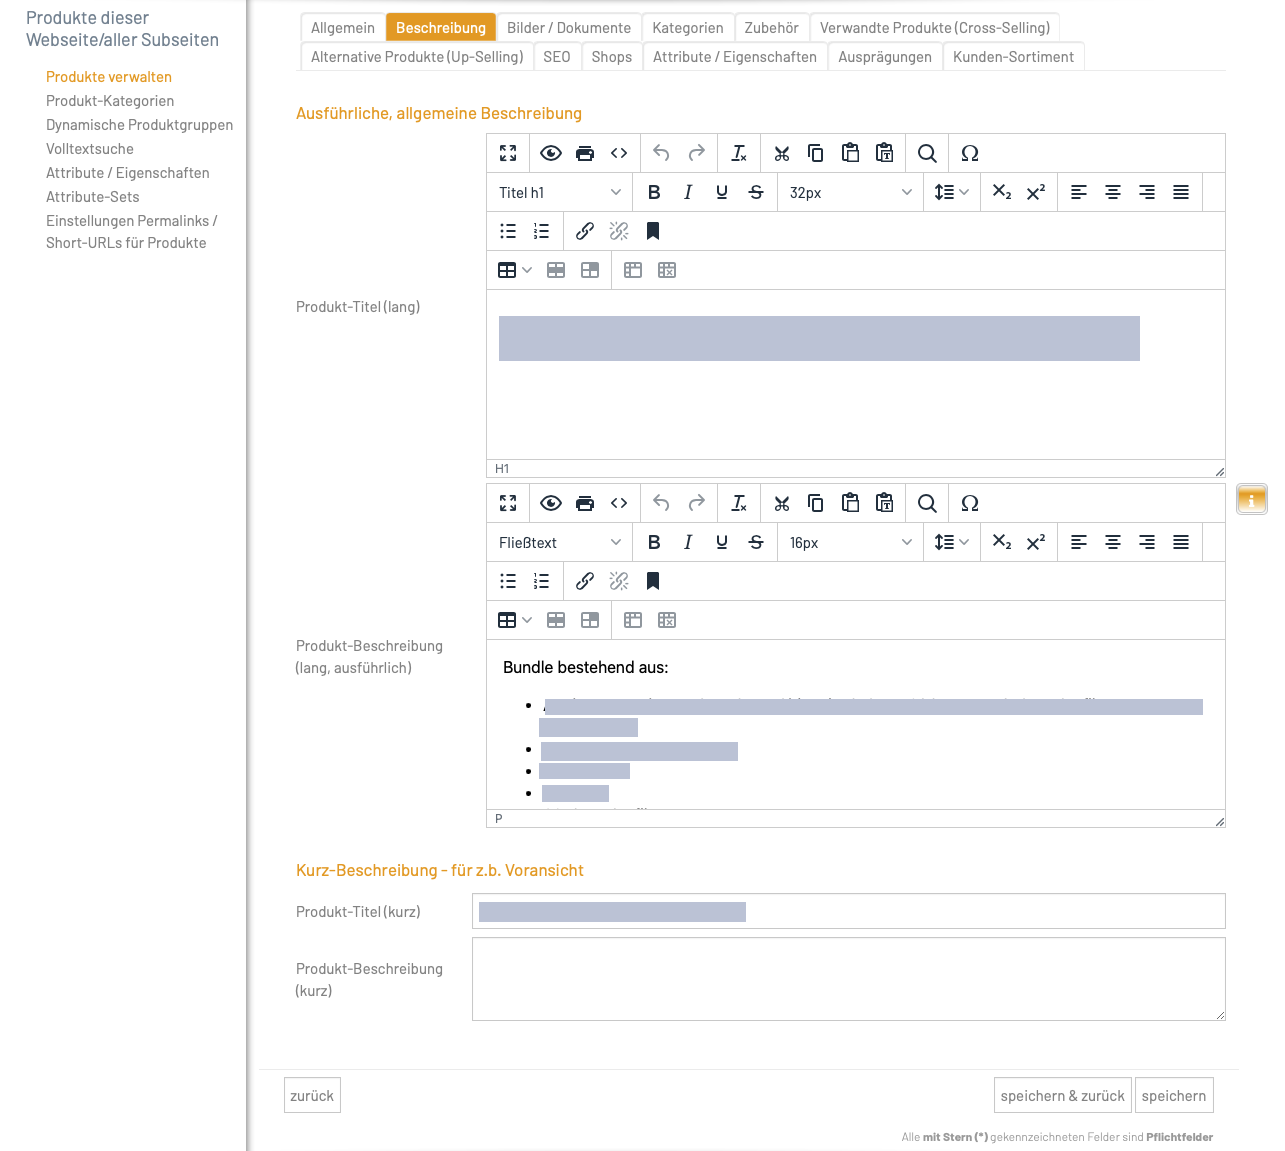
Task: Click into the 'Produkt-Beschreibung (kurz)' text area
Action: click(x=848, y=979)
